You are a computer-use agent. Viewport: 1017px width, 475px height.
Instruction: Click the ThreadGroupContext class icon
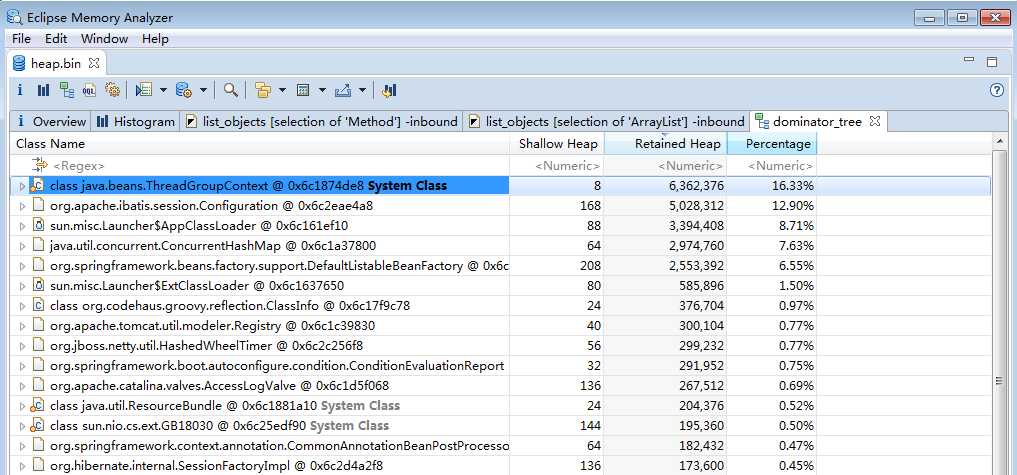pyautogui.click(x=38, y=186)
